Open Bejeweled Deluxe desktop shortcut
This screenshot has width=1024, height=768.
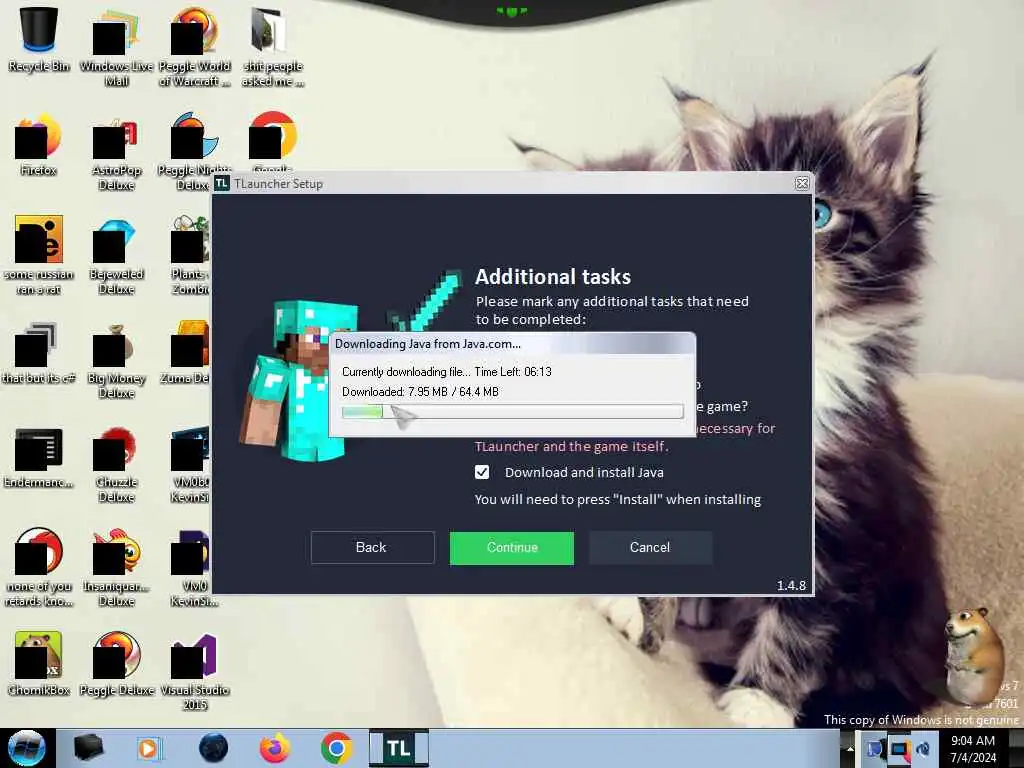click(116, 256)
